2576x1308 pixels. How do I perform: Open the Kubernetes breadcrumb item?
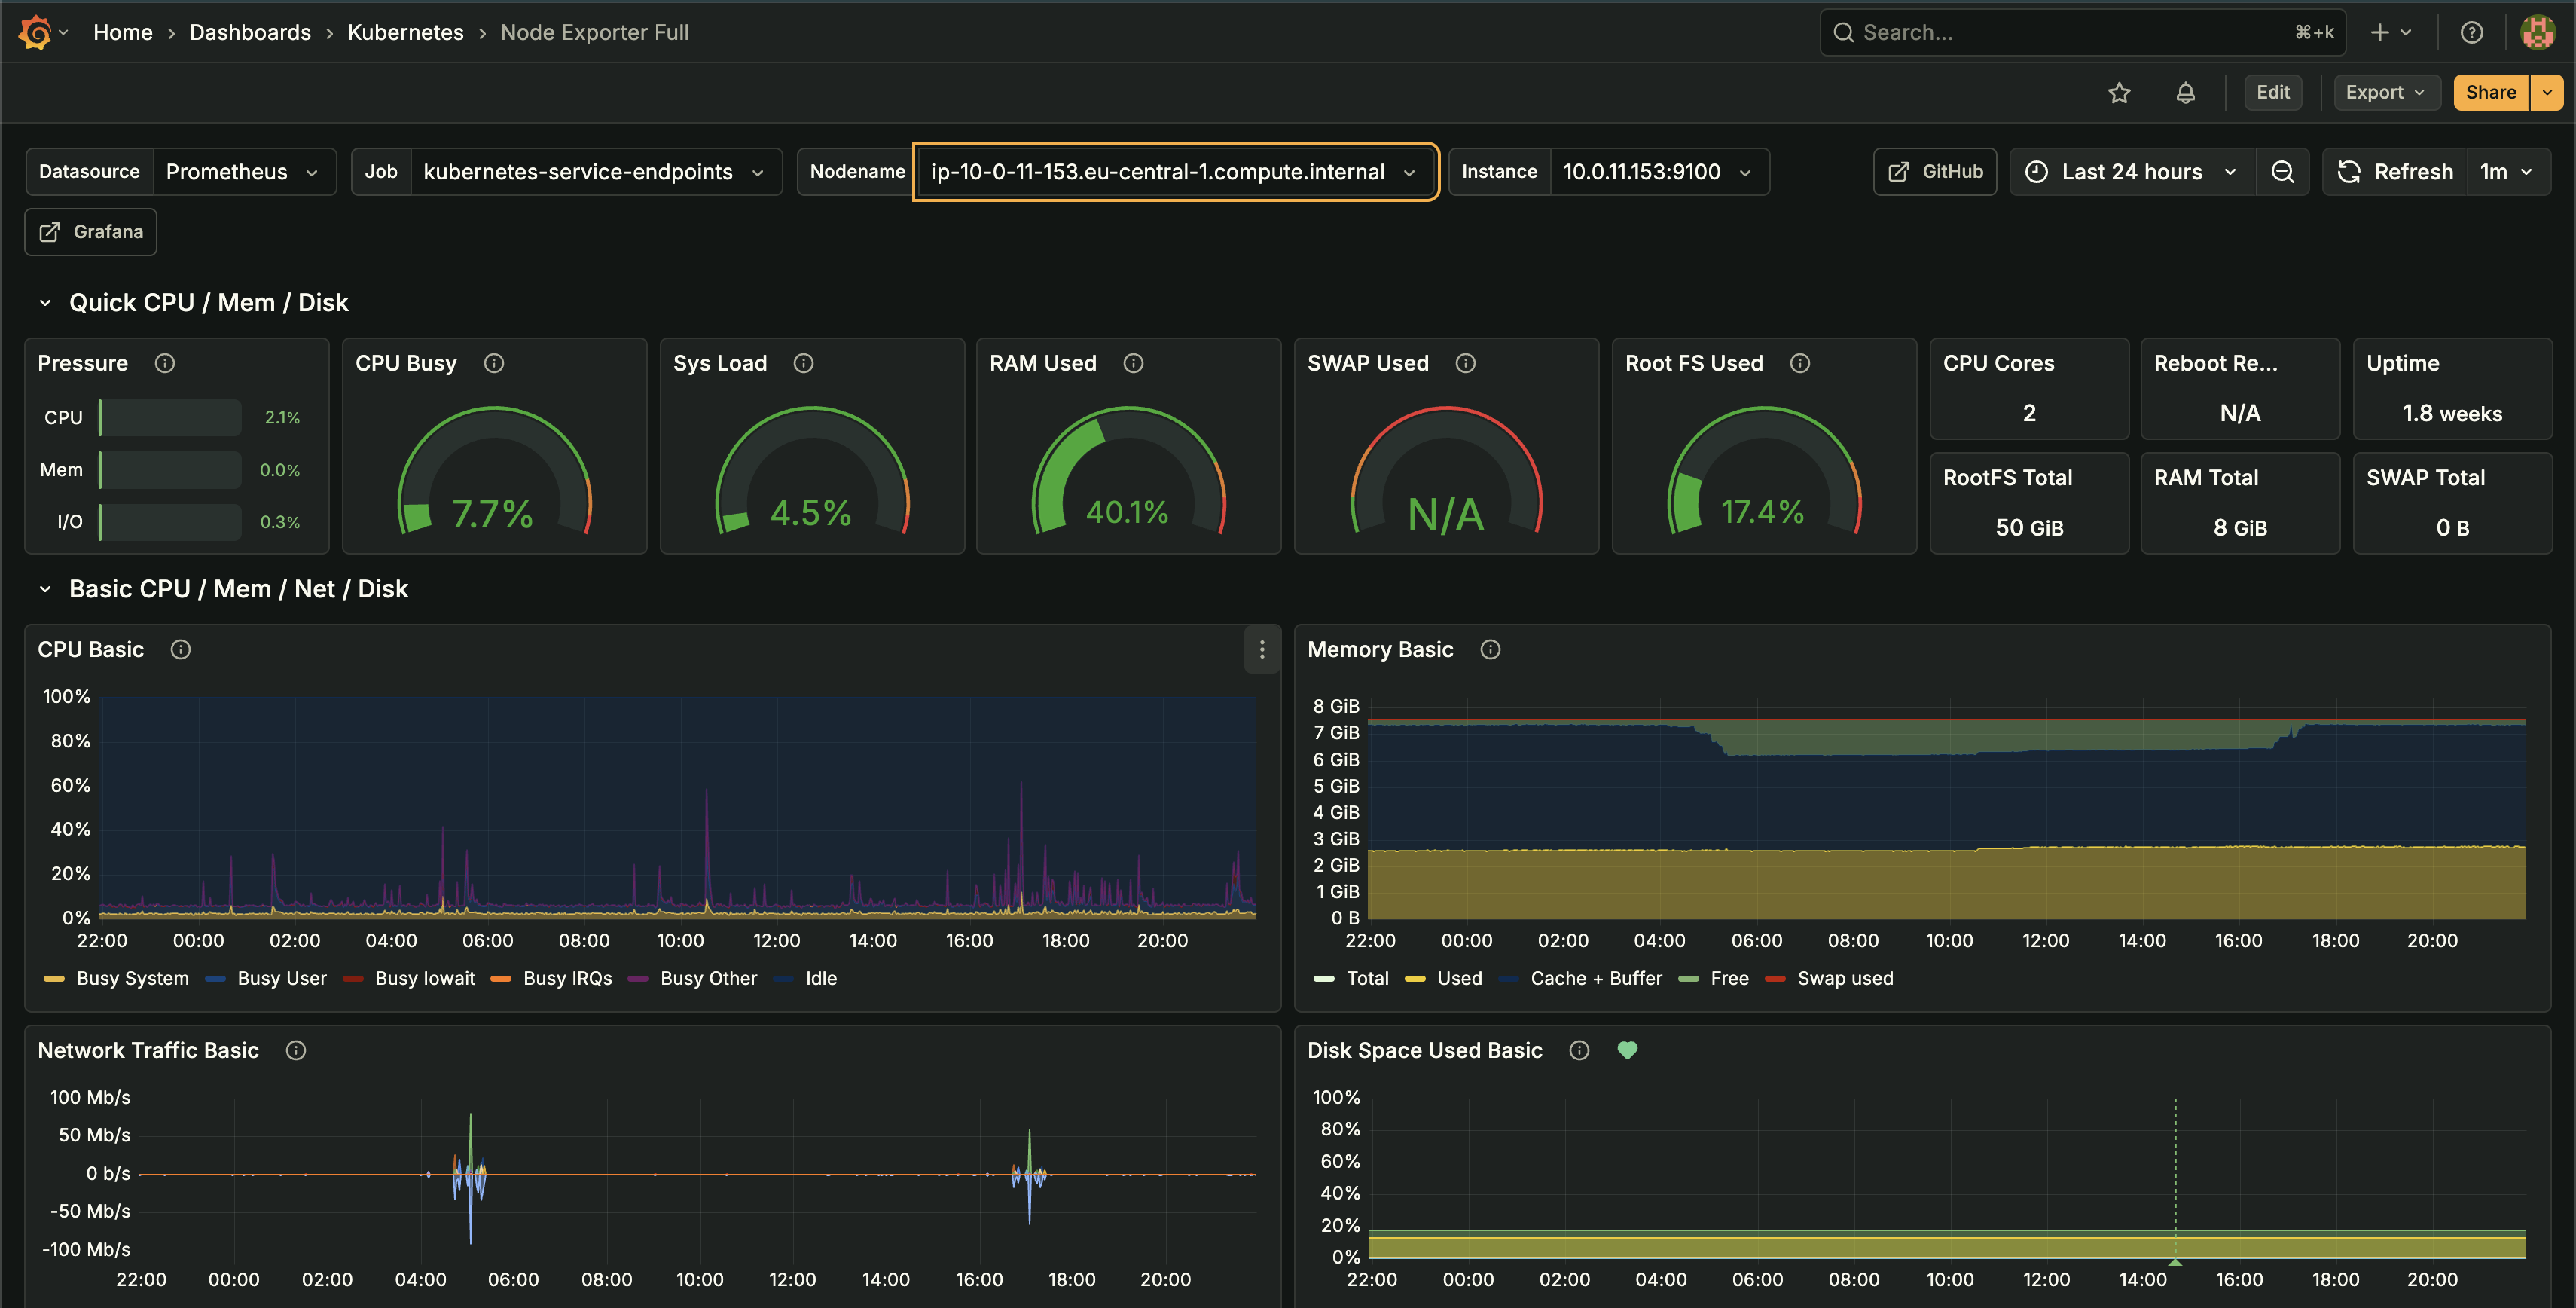405,32
